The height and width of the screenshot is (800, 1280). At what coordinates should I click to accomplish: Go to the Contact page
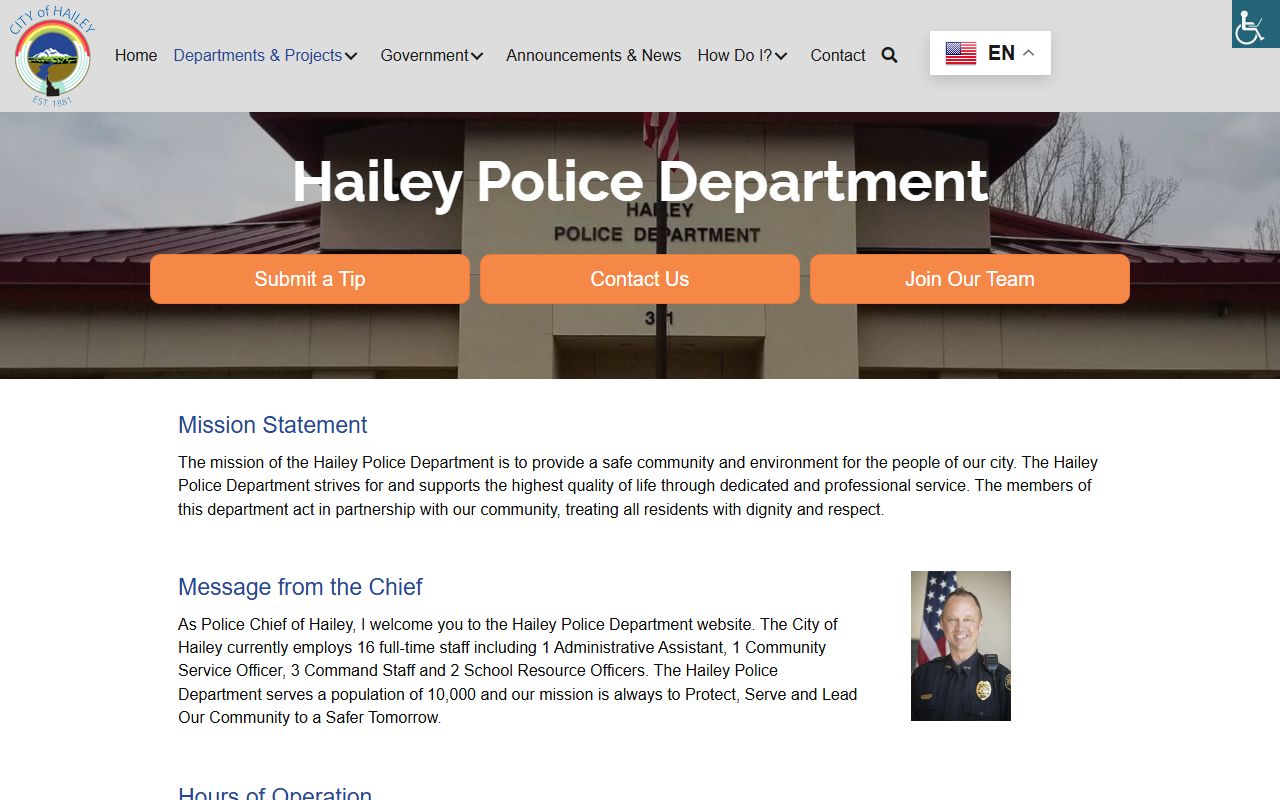pos(838,55)
